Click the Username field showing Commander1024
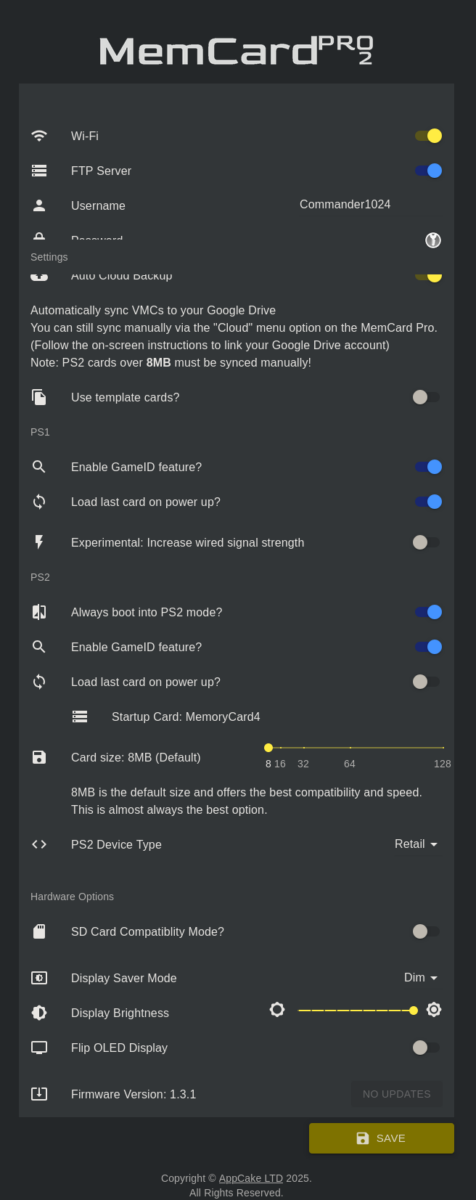This screenshot has width=476, height=1200. point(345,204)
